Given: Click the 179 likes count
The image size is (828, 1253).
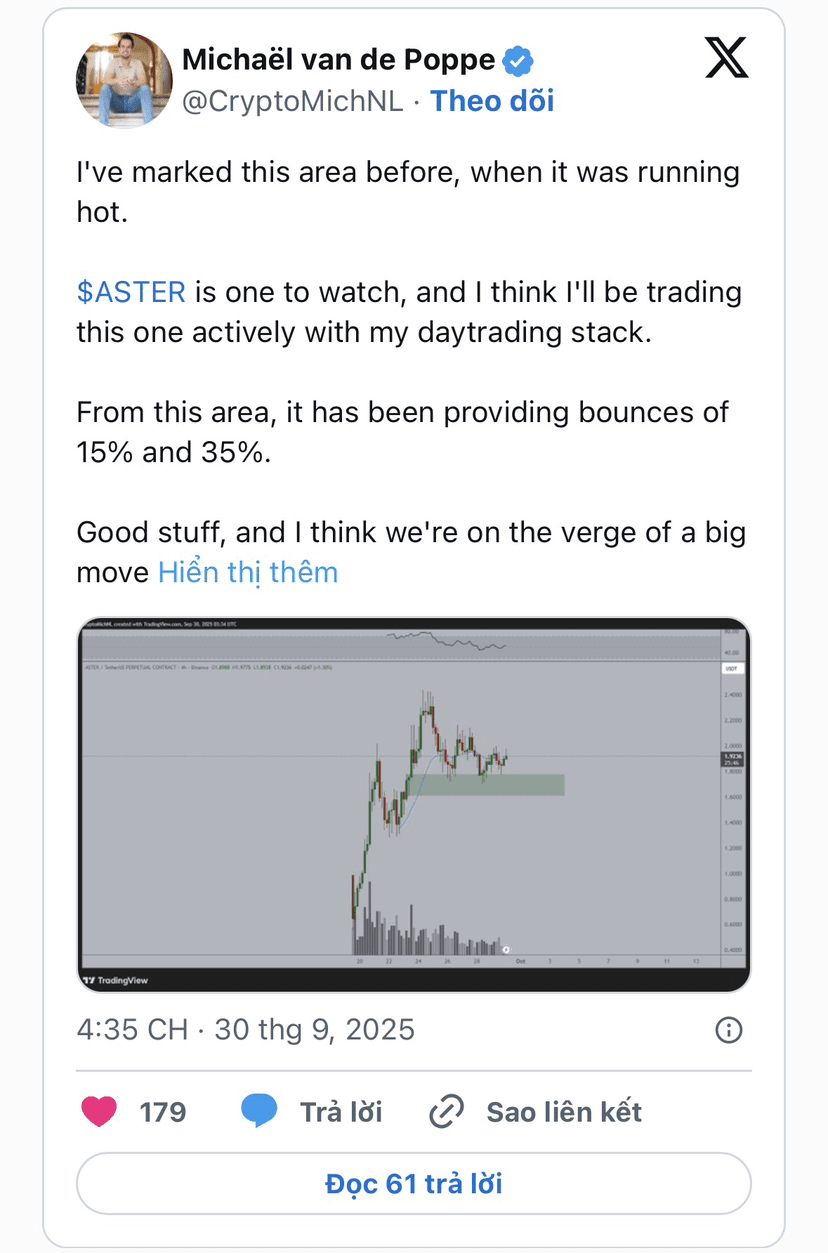Looking at the screenshot, I should click(x=163, y=1111).
